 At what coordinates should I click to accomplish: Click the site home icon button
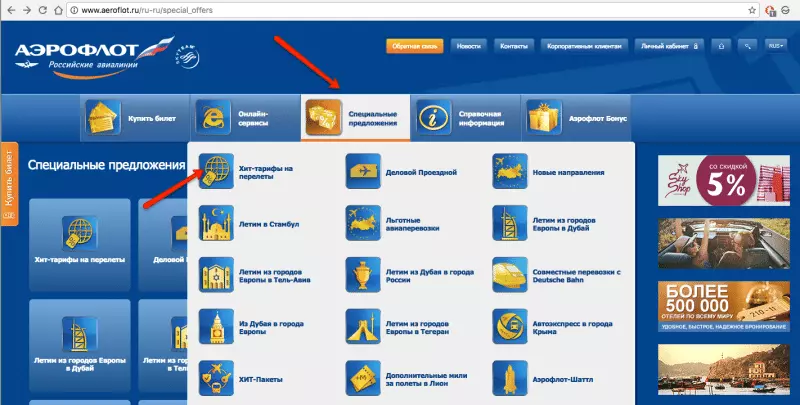pyautogui.click(x=721, y=46)
